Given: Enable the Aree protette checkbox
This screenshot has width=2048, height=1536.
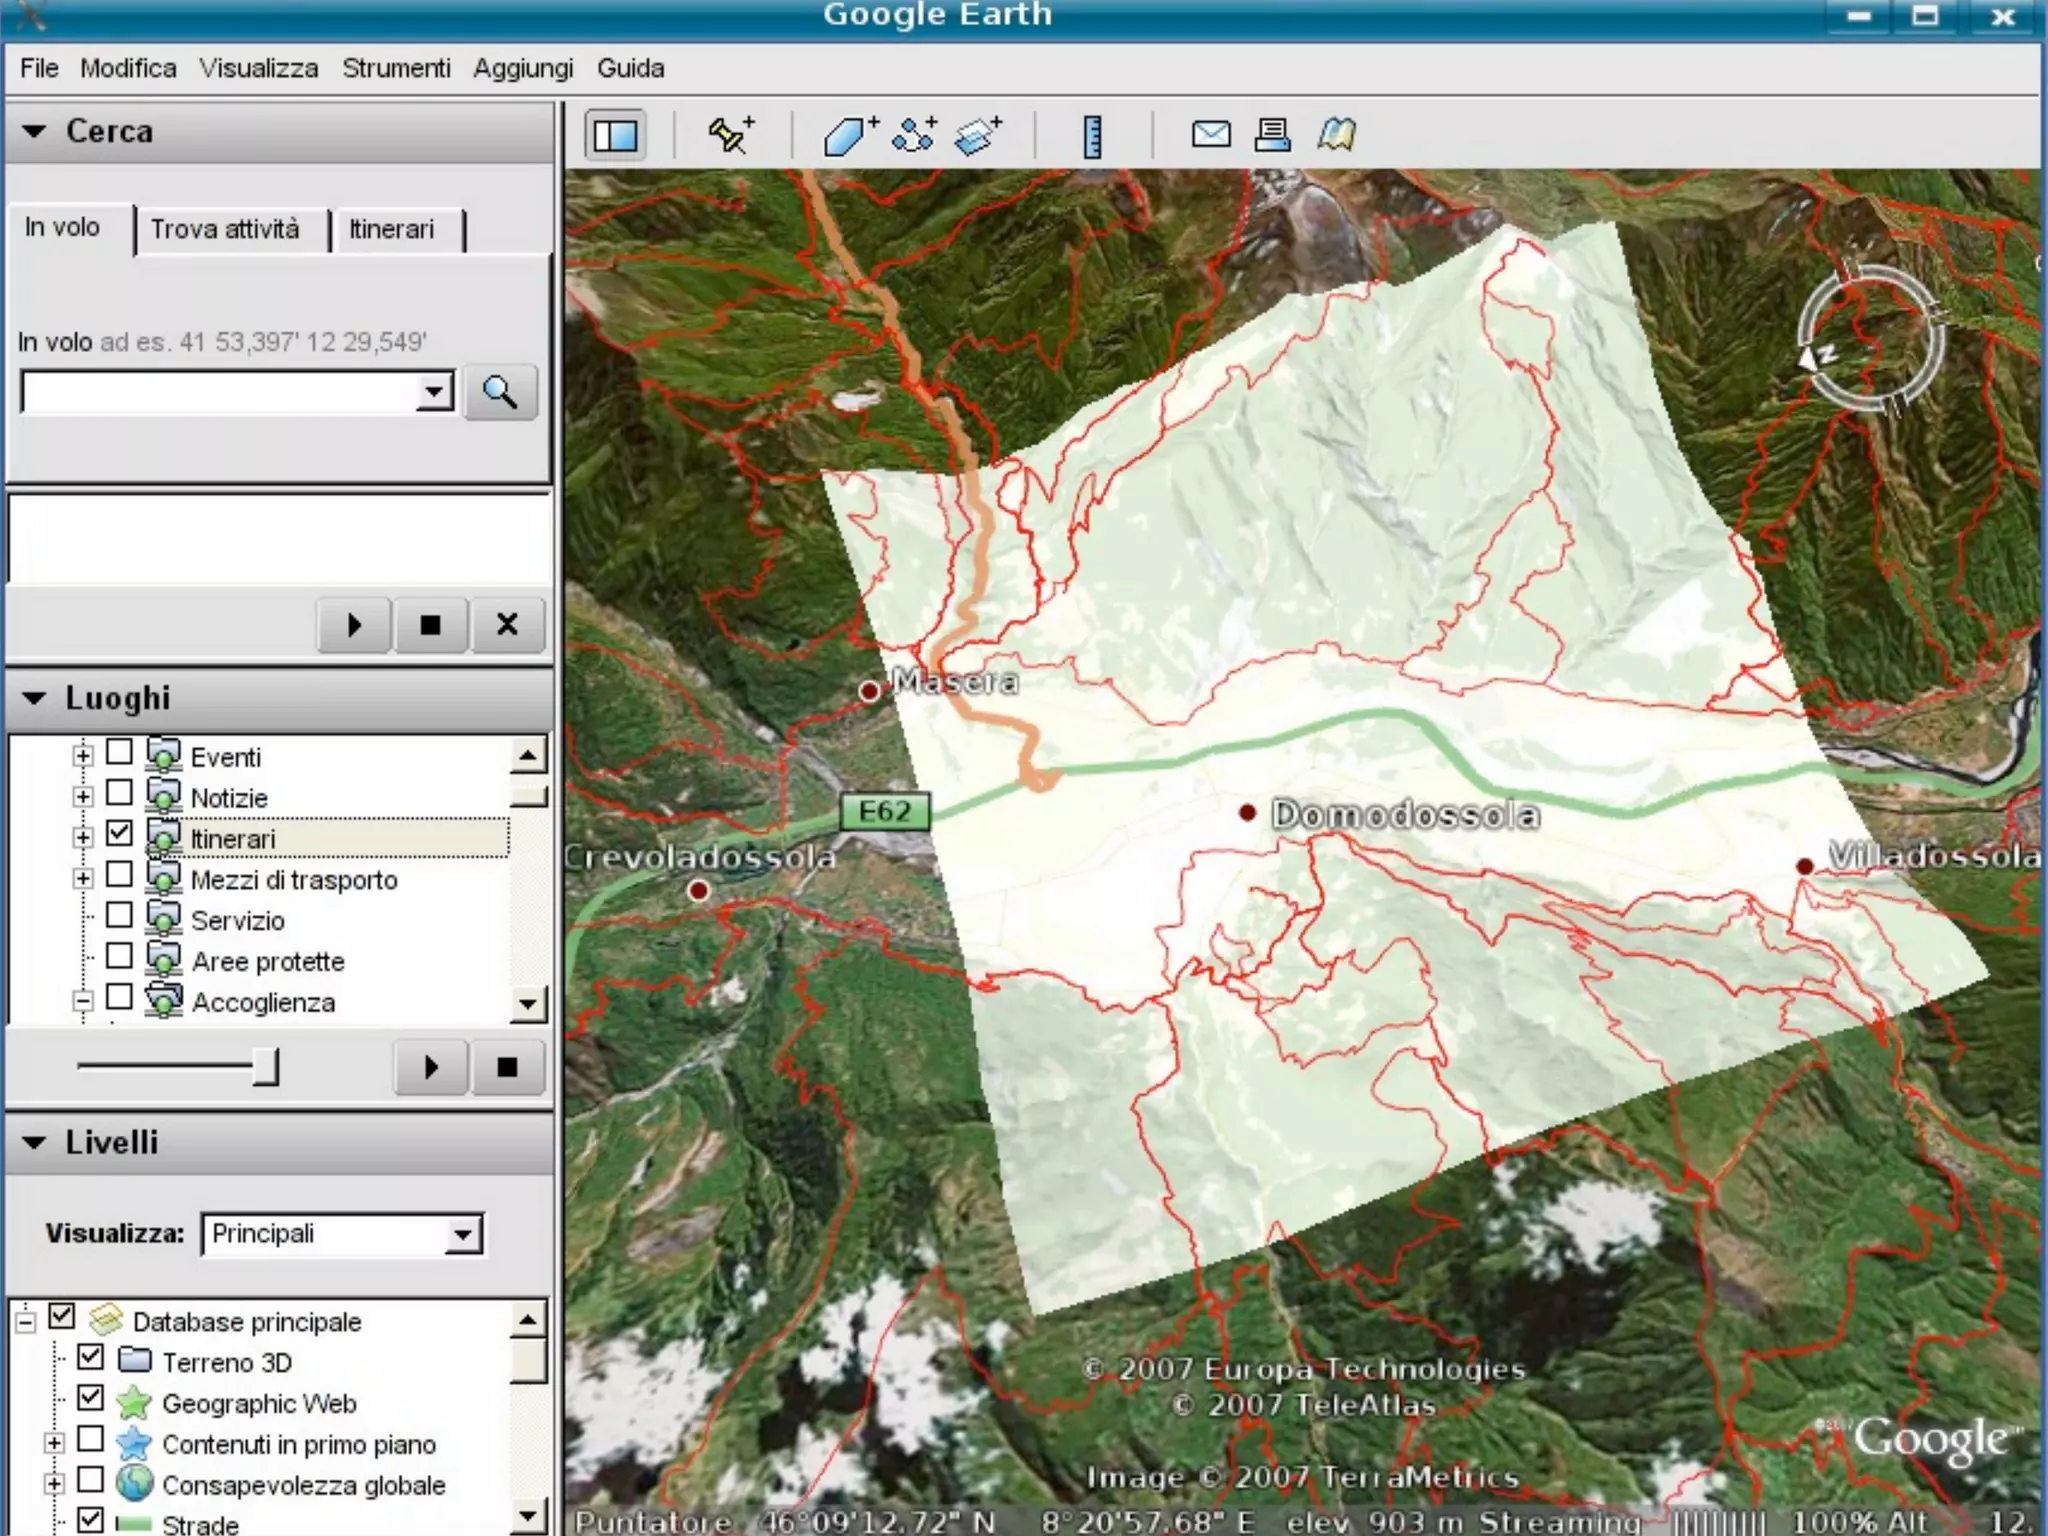Looking at the screenshot, I should (x=119, y=956).
